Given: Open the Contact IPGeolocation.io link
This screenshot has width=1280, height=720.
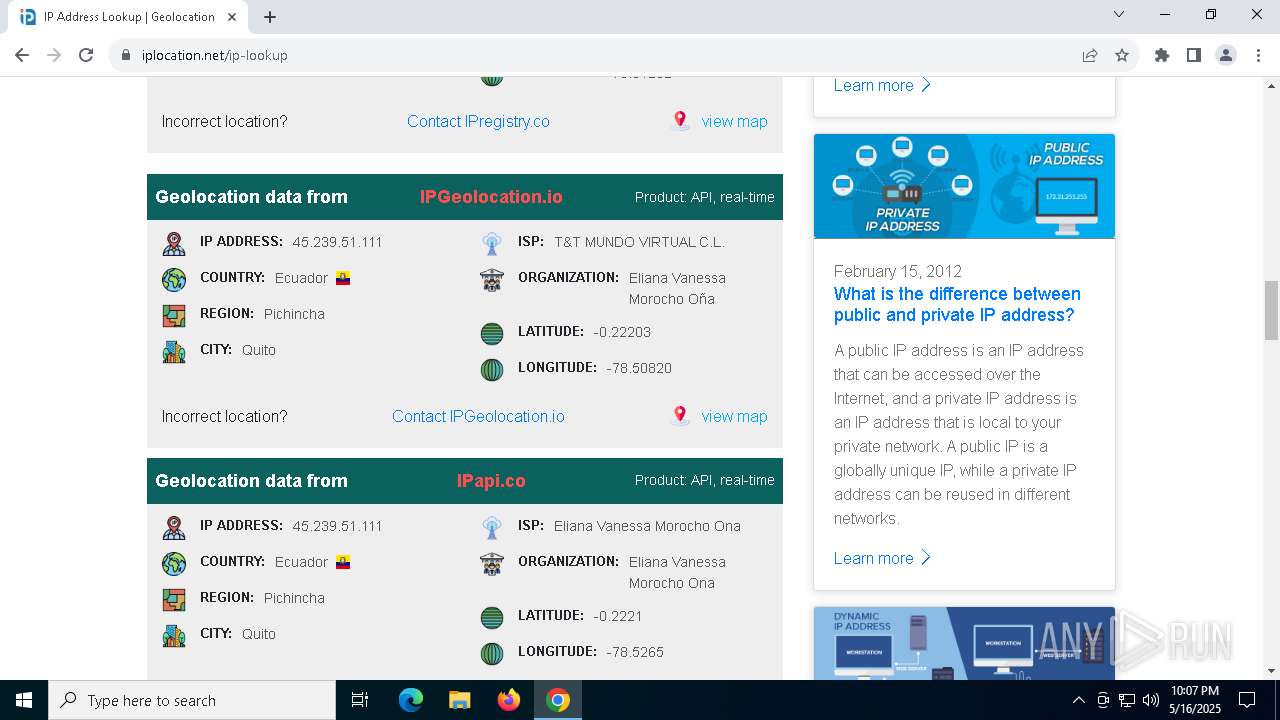Looking at the screenshot, I should point(478,416).
